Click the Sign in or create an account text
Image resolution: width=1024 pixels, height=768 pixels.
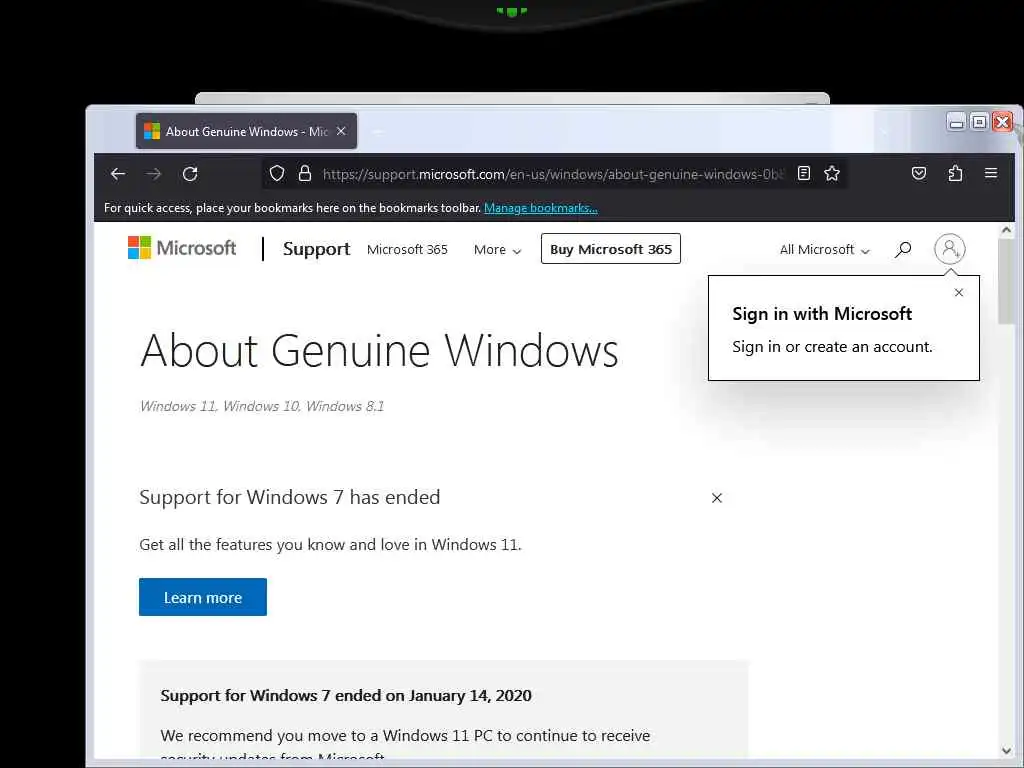pyautogui.click(x=832, y=347)
